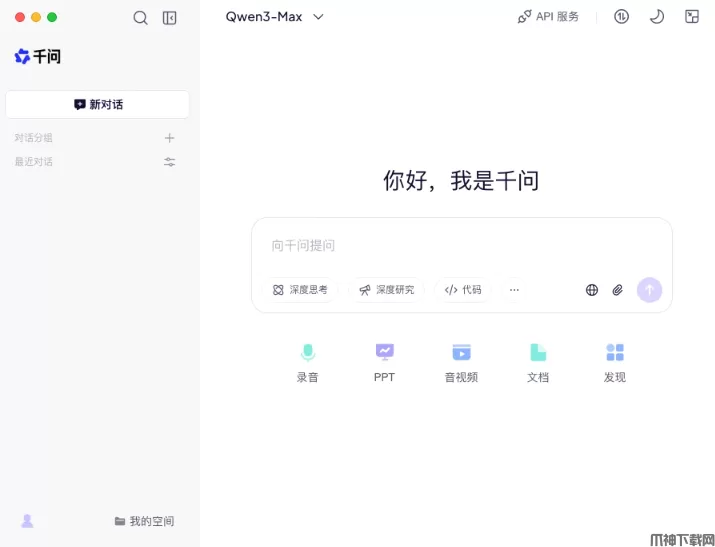
Task: Start a new chat with 新对话 button
Action: 98,104
